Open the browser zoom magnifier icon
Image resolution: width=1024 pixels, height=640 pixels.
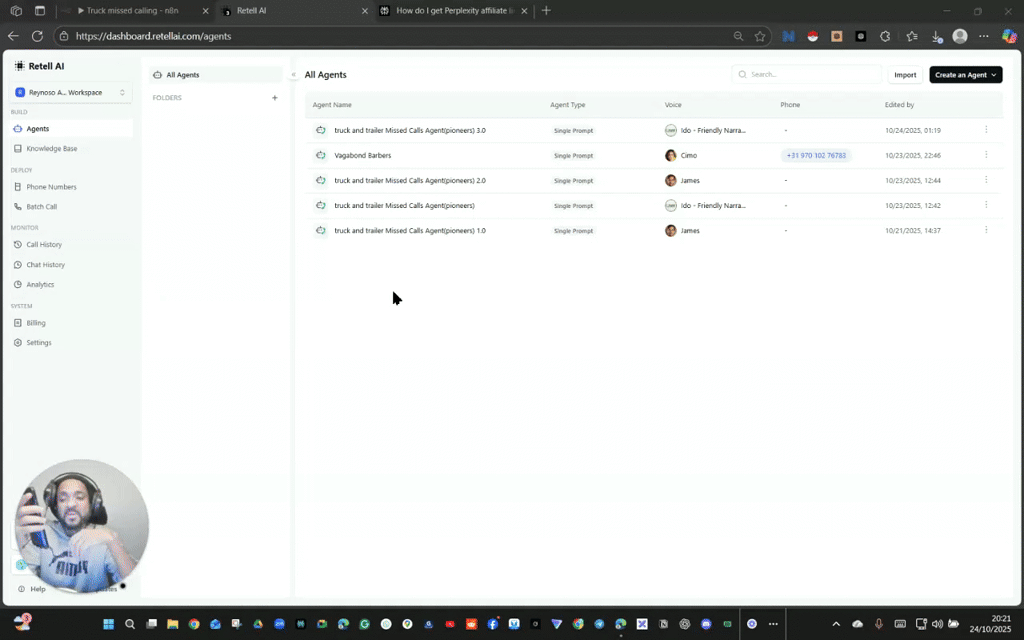(x=738, y=37)
